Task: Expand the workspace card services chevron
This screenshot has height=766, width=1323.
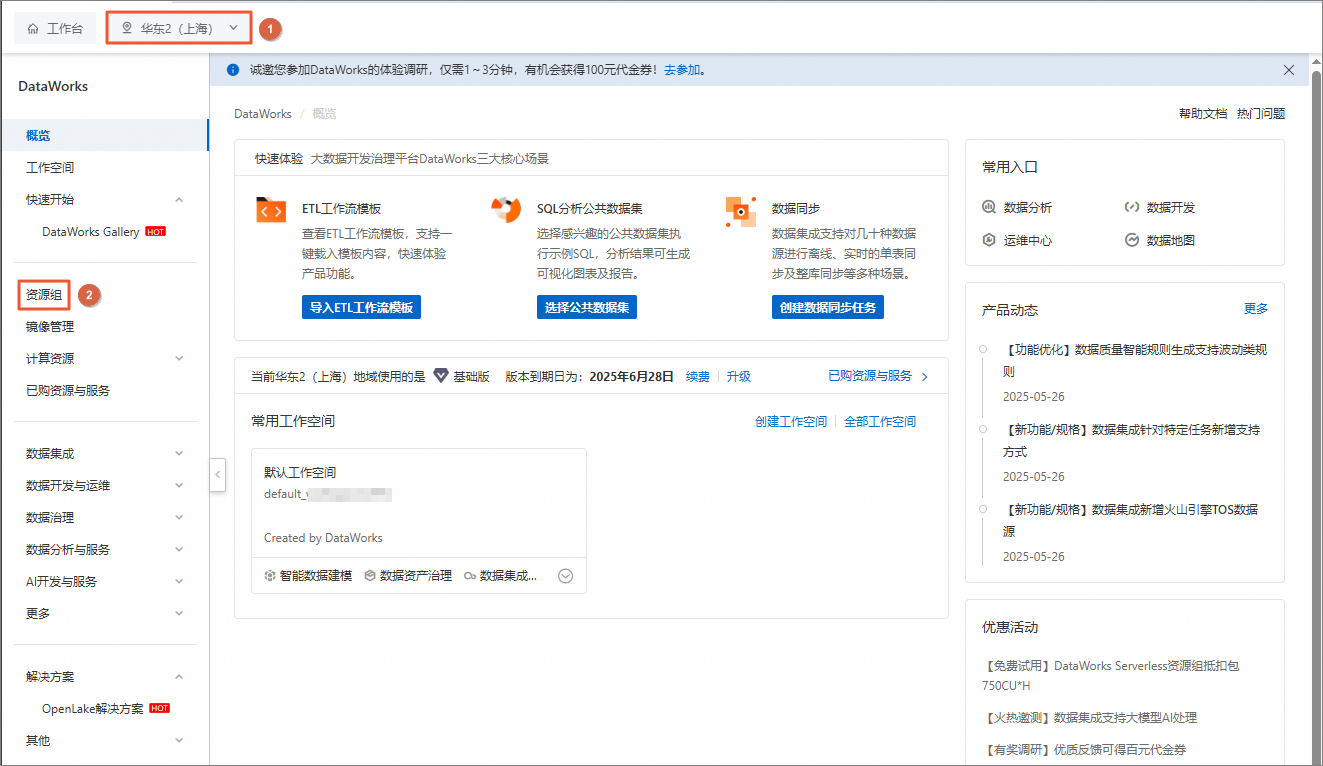Action: [x=565, y=575]
